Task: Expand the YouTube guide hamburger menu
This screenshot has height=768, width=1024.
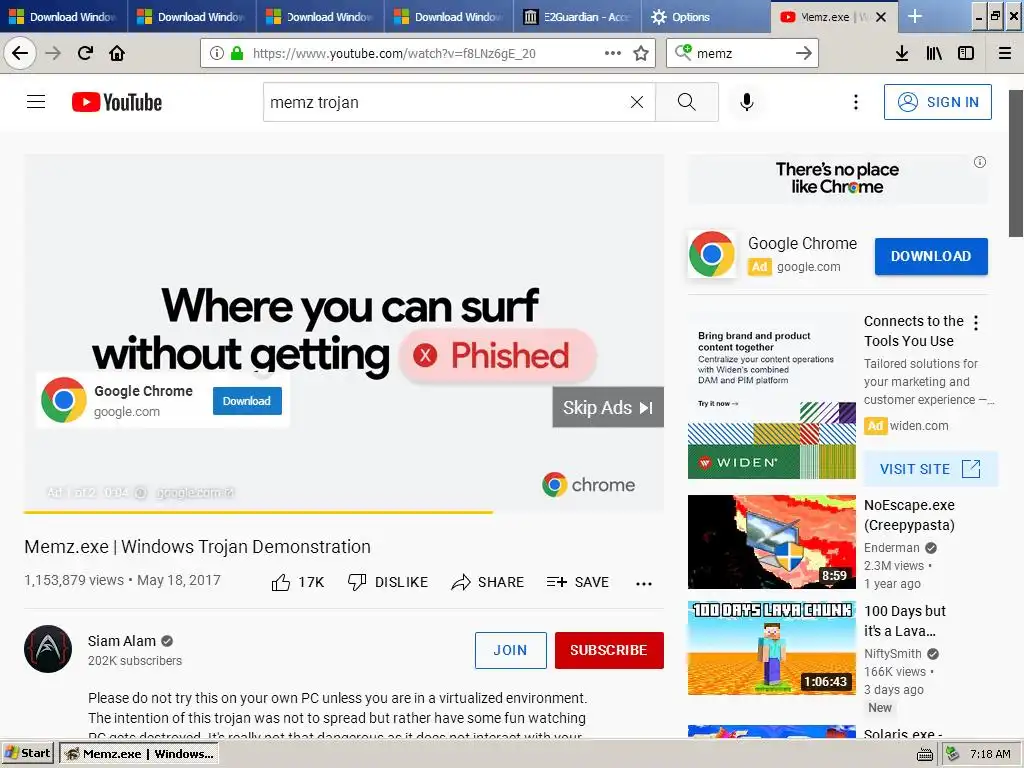Action: coord(36,102)
